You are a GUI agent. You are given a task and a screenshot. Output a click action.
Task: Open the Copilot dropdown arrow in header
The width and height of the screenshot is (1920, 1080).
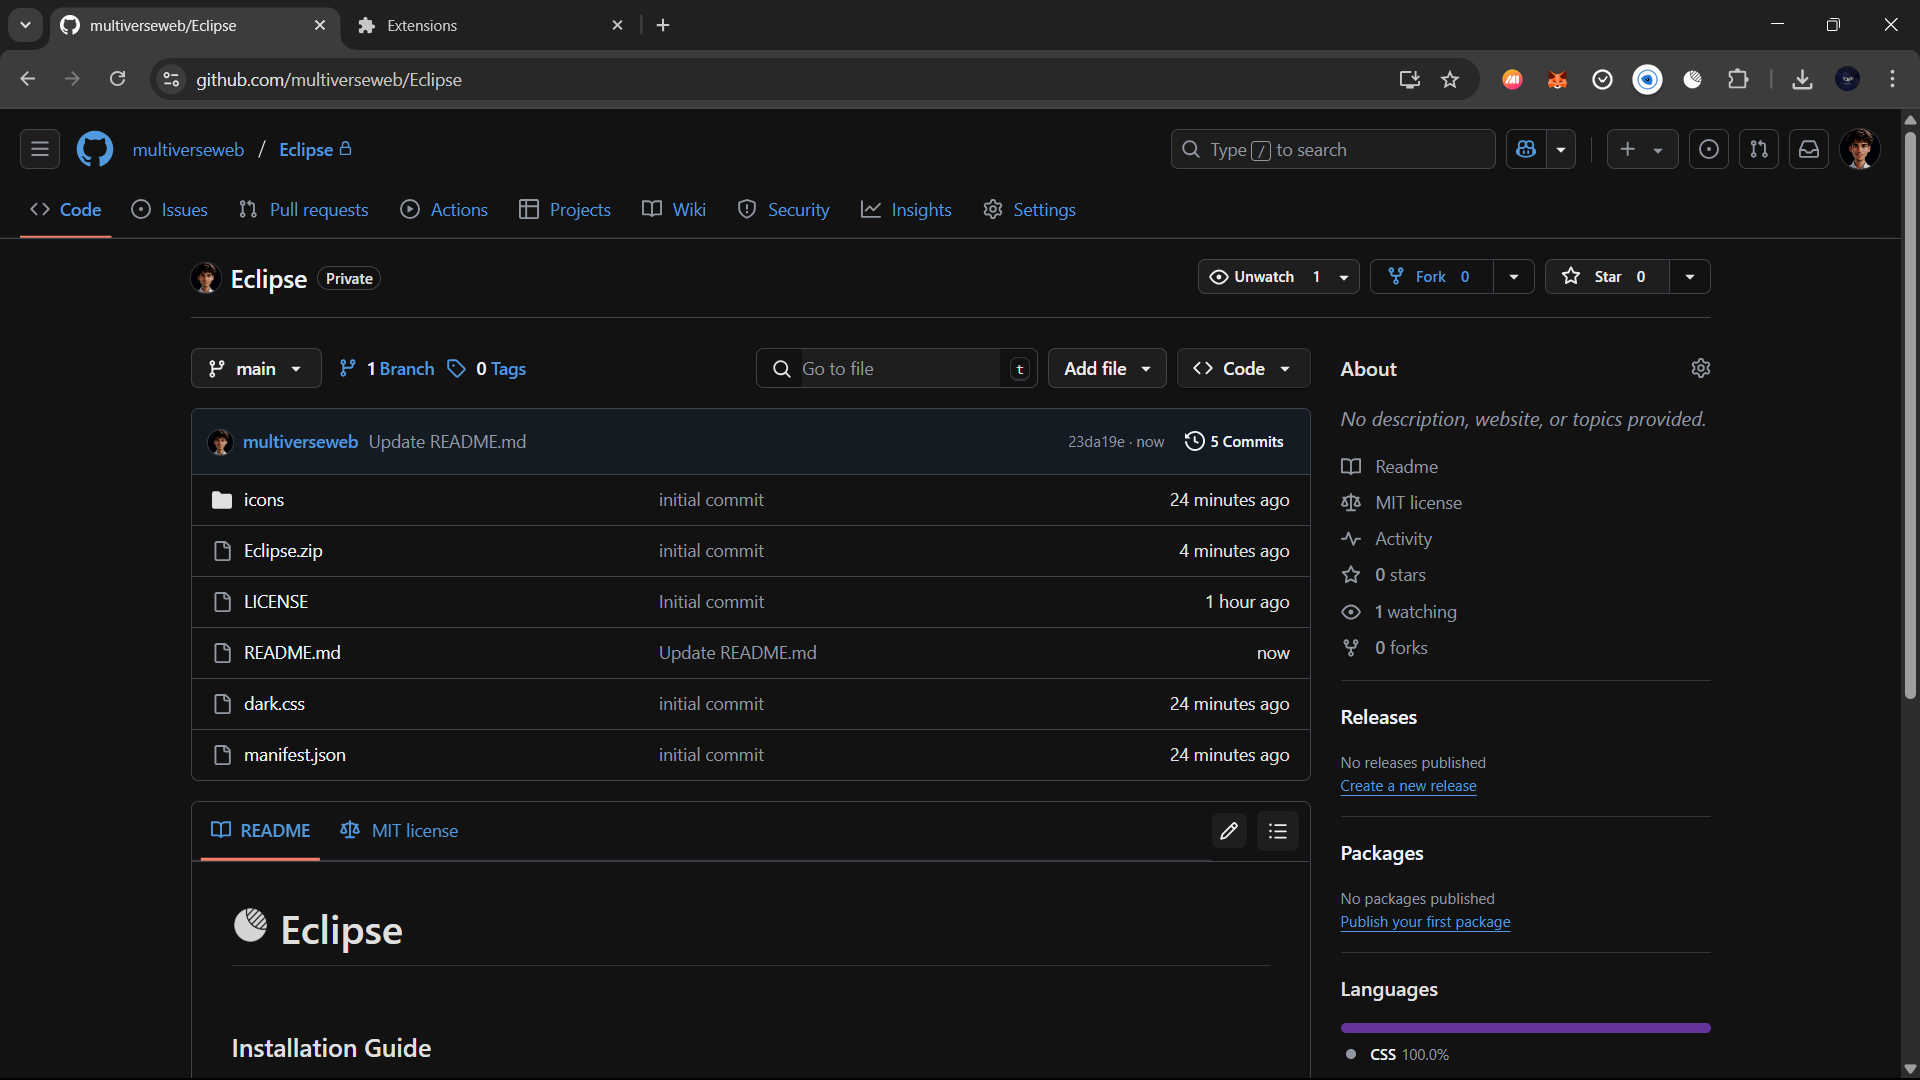1561,150
